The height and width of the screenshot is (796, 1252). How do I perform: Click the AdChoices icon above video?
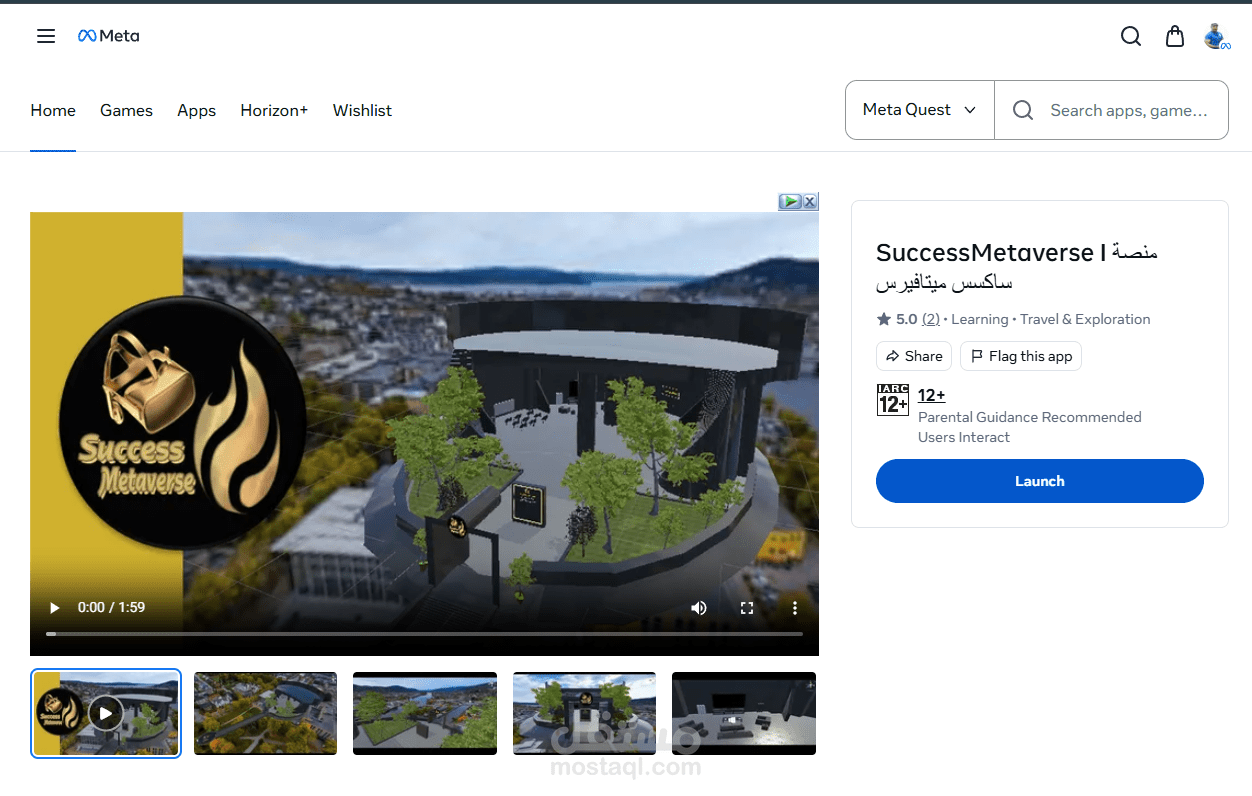click(x=790, y=201)
